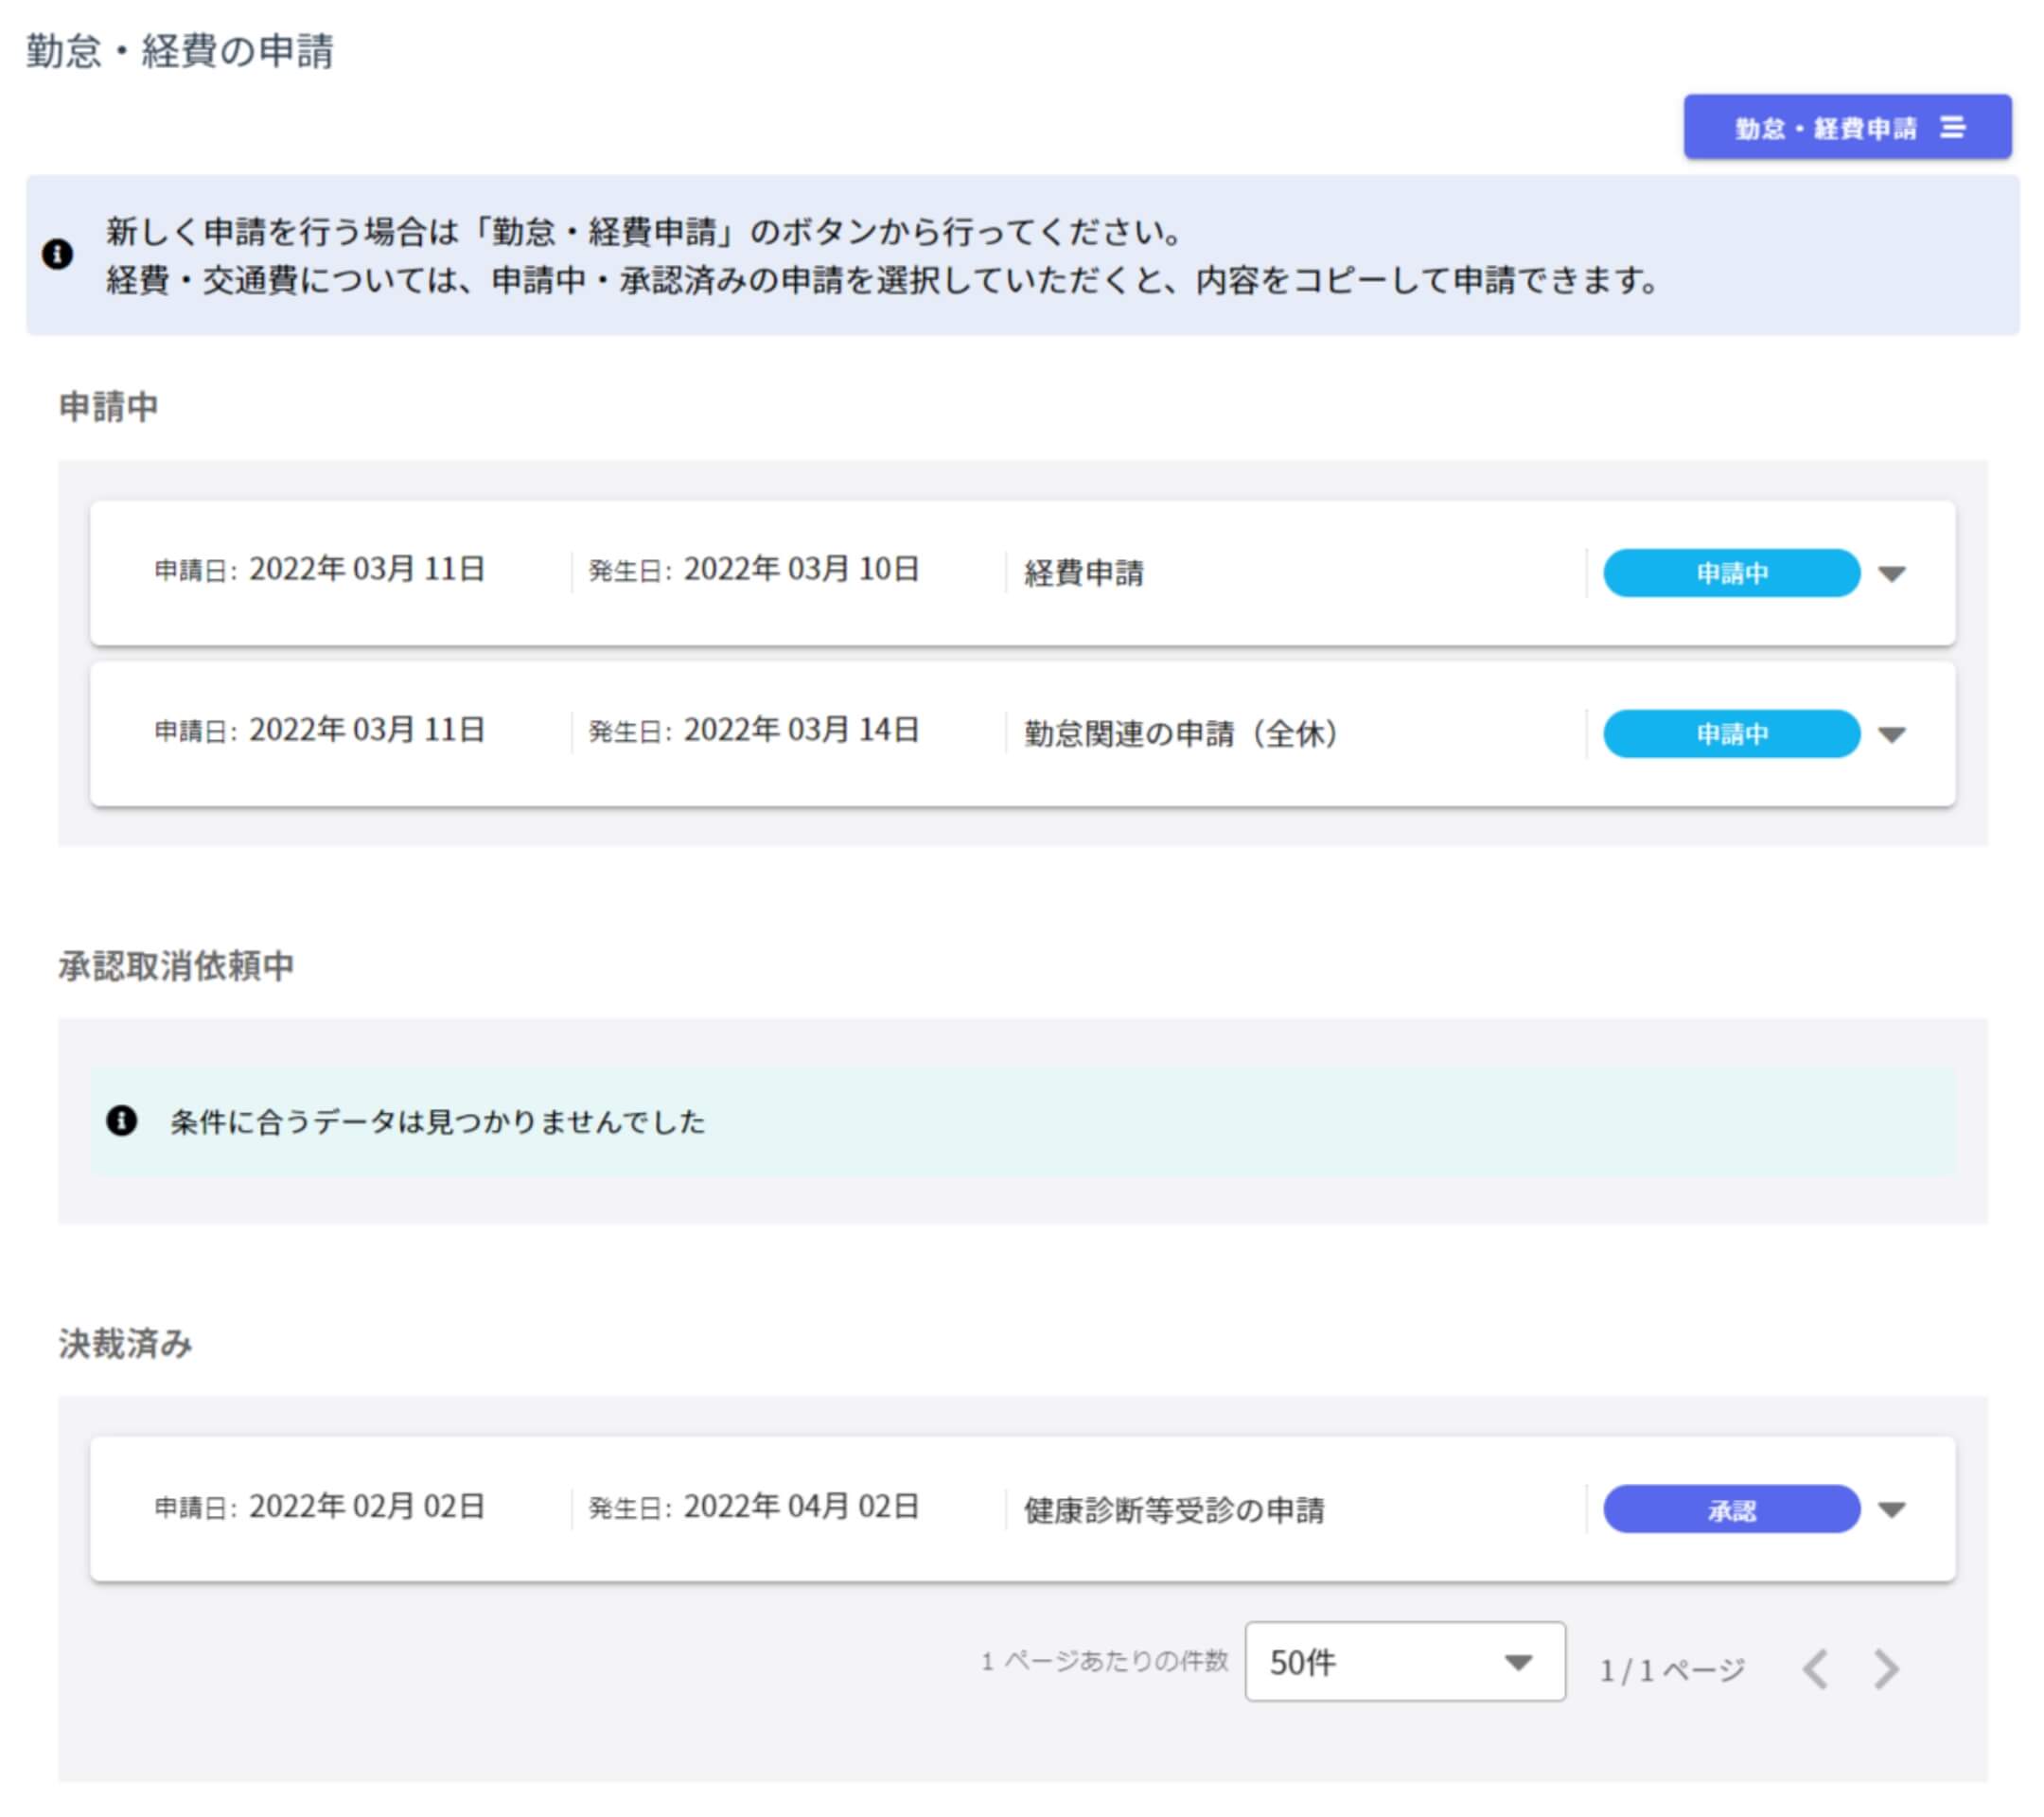Go to the next page arrow
This screenshot has width=2044, height=1817.
[1886, 1669]
